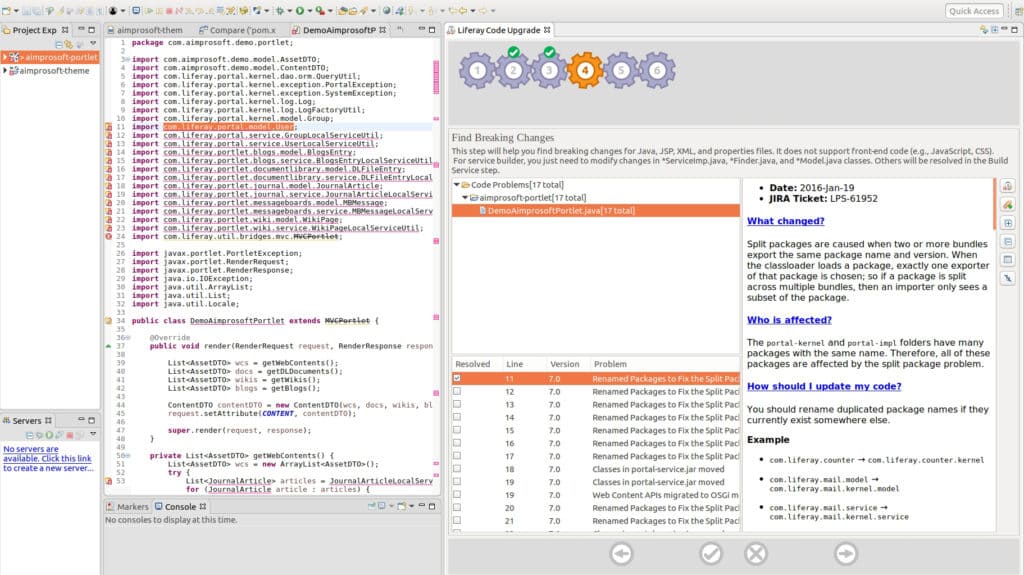Check the Resolved checkbox for line 15
The height and width of the screenshot is (575, 1024).
(x=457, y=430)
